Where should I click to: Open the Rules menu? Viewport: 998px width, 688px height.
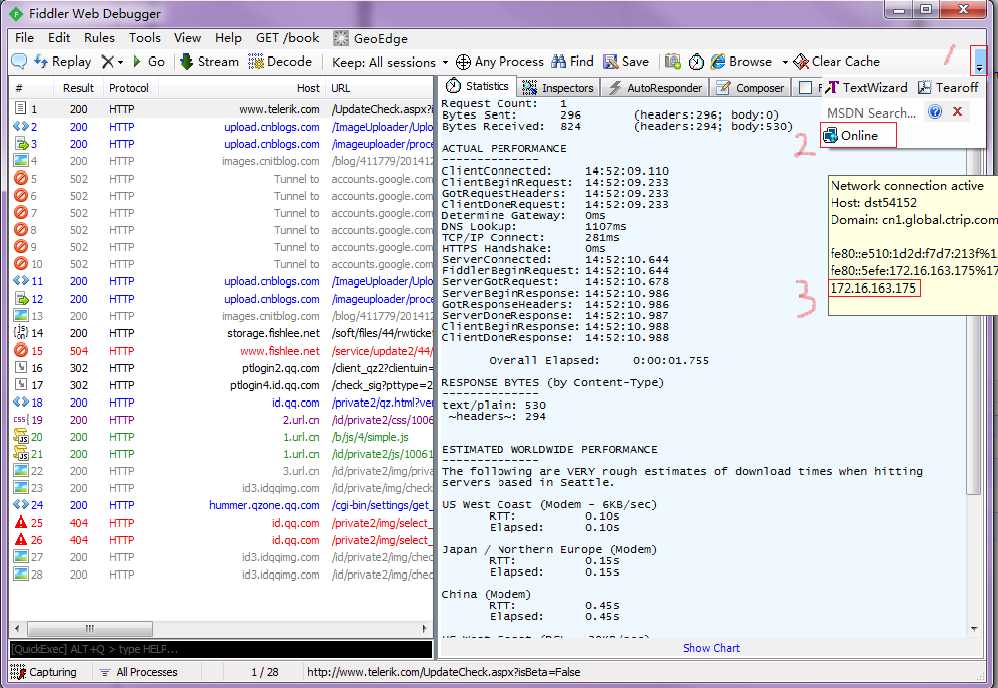coord(99,38)
